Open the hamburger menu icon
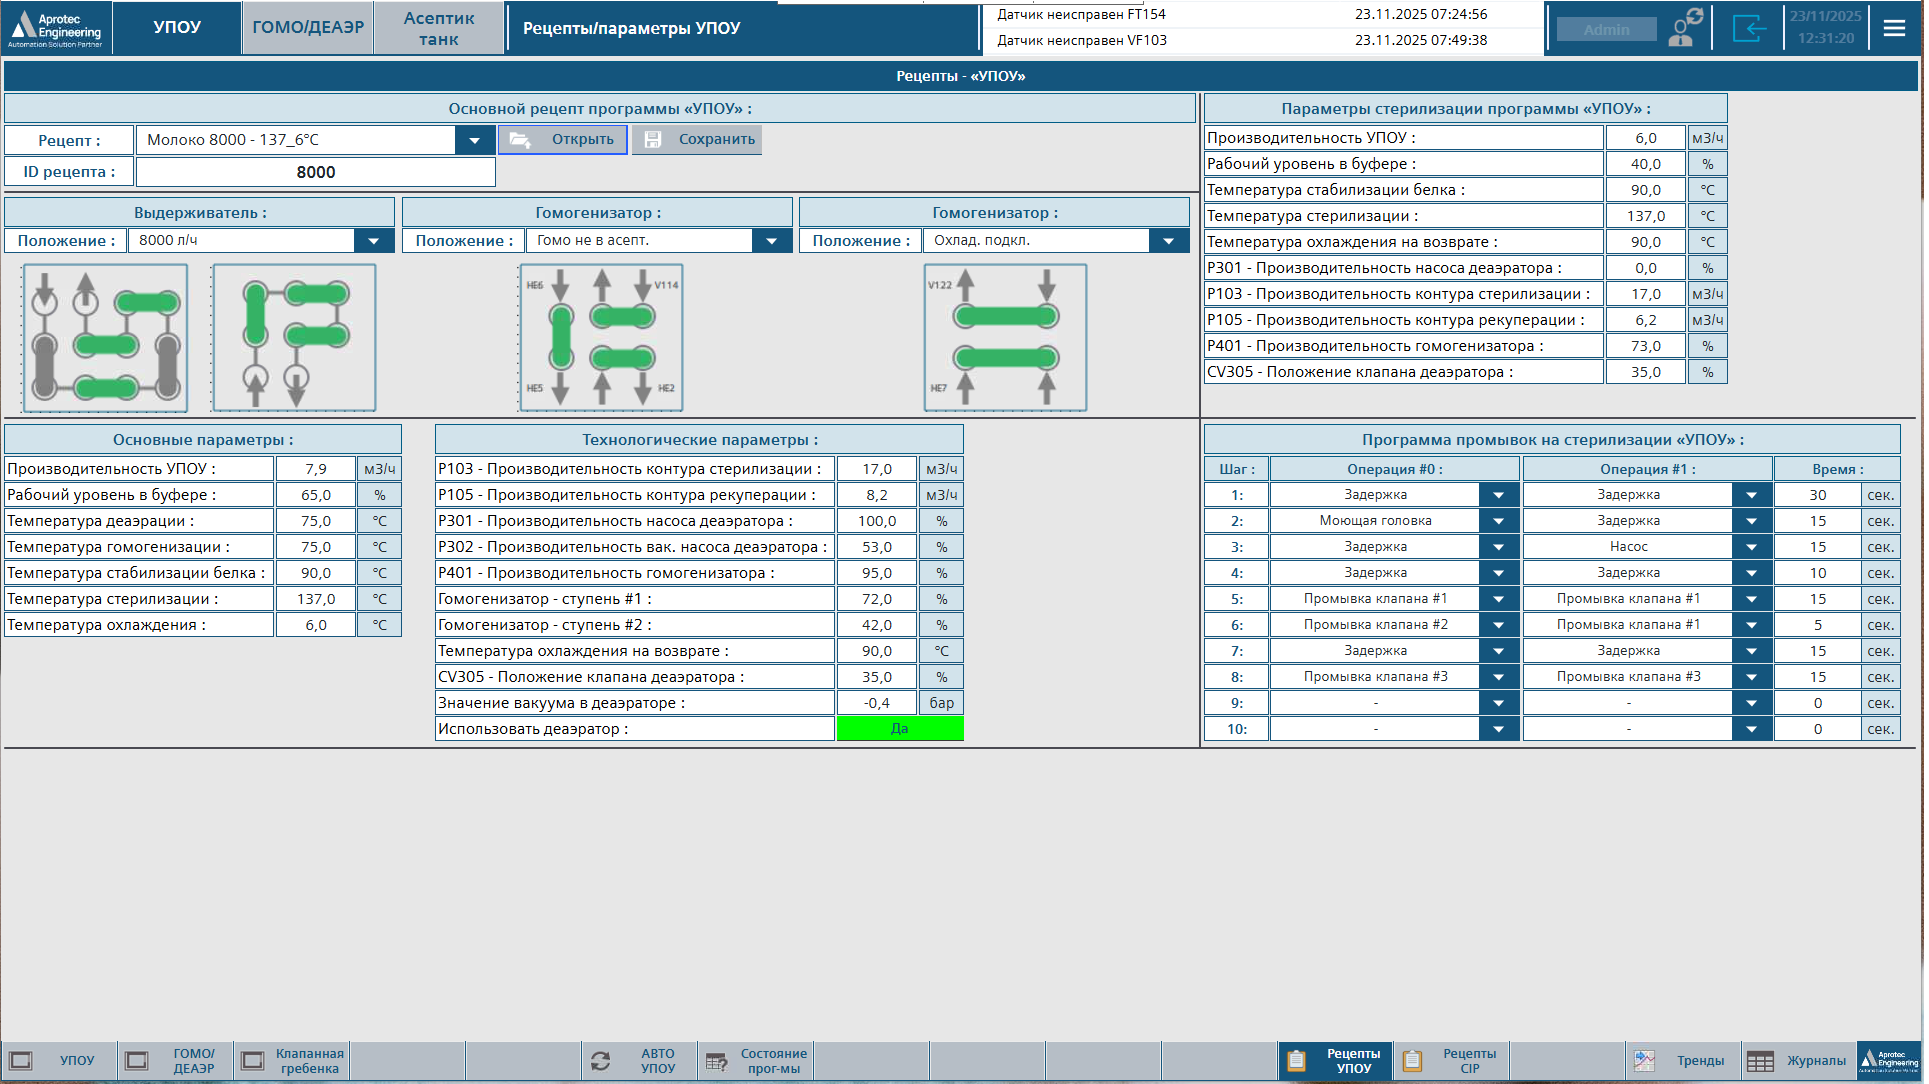Image resolution: width=1929 pixels, height=1084 pixels. pyautogui.click(x=1894, y=28)
